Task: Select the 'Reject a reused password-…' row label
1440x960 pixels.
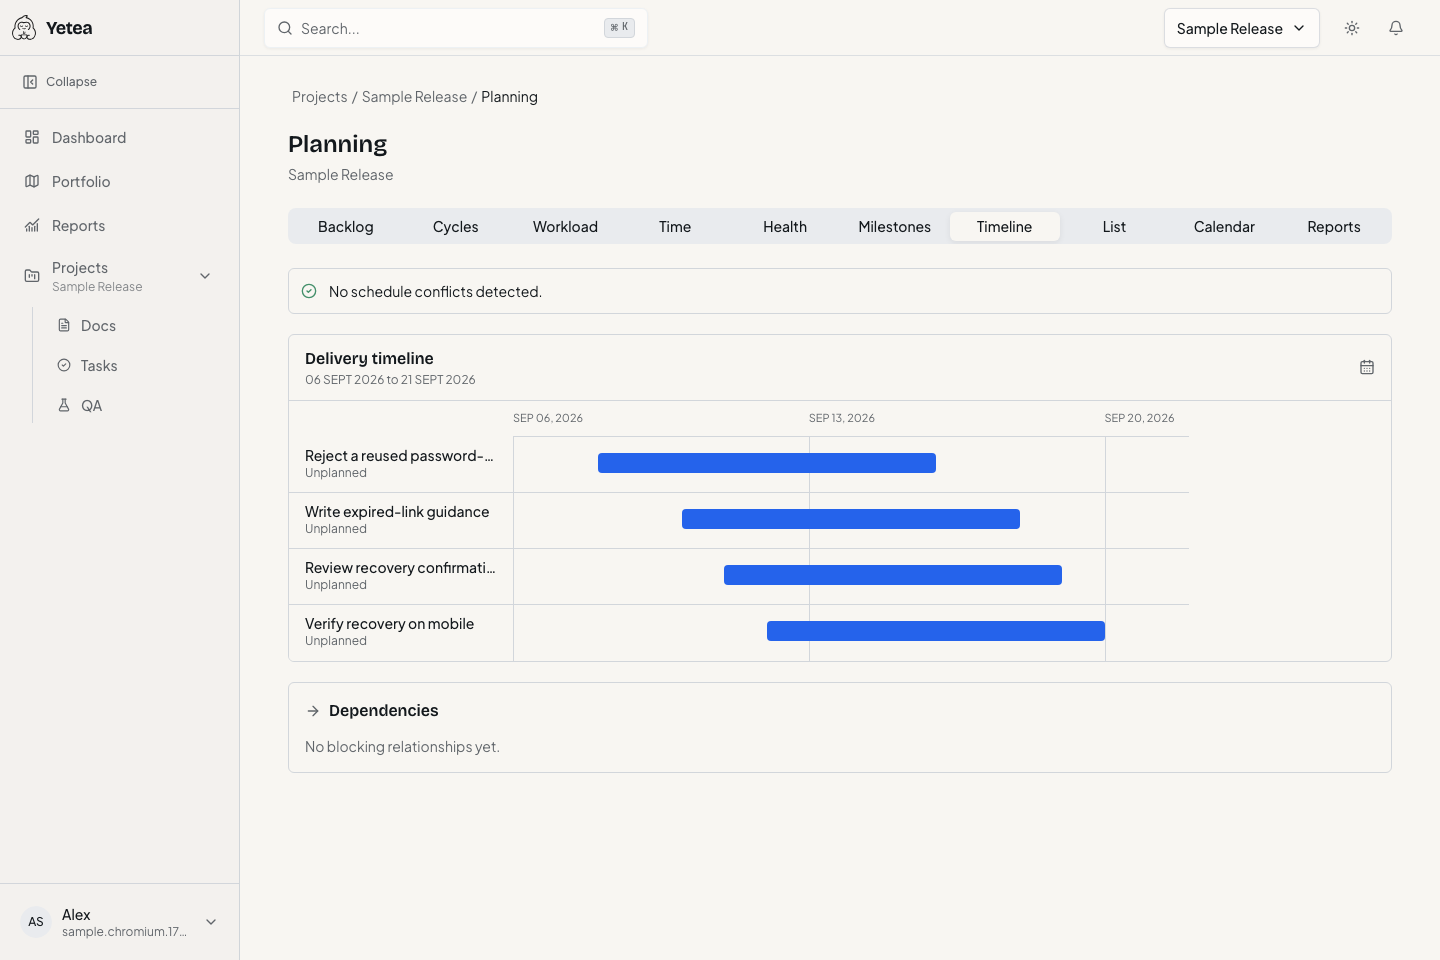Action: point(400,456)
